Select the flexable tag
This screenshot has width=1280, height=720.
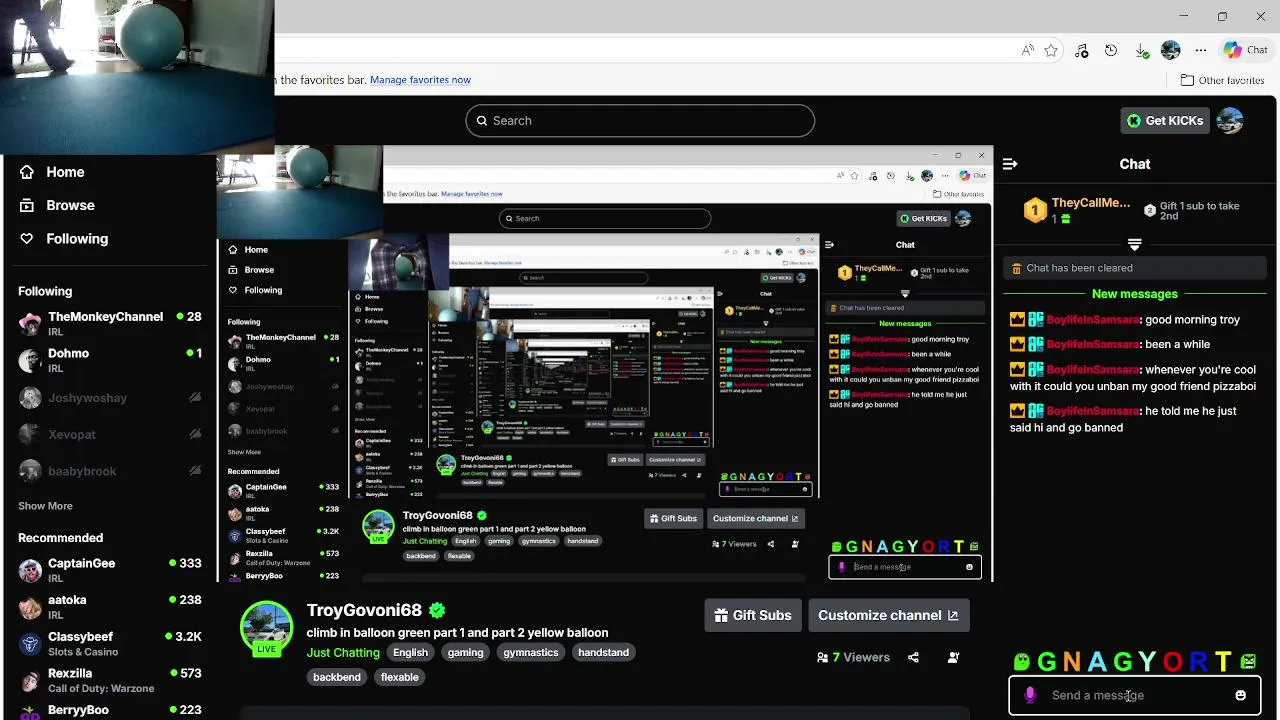pyautogui.click(x=399, y=677)
